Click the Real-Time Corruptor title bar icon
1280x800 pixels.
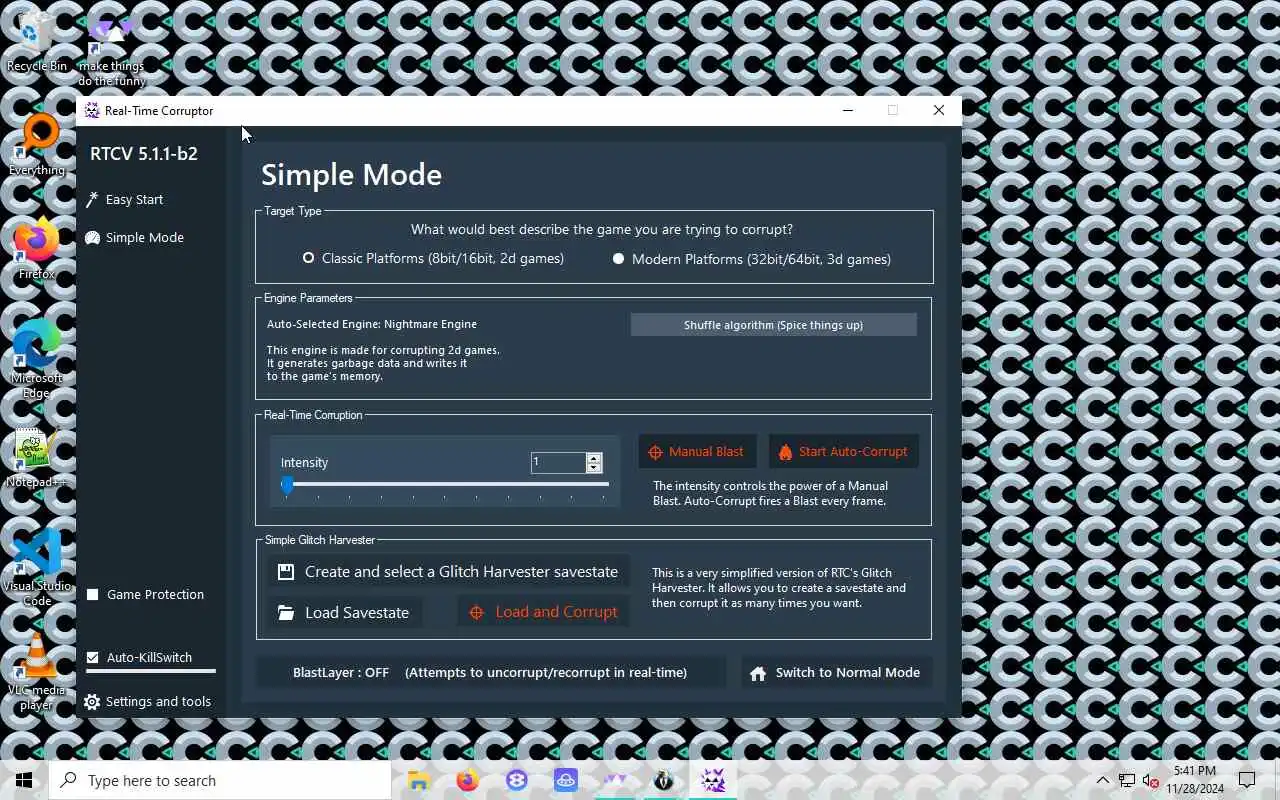pyautogui.click(x=92, y=110)
